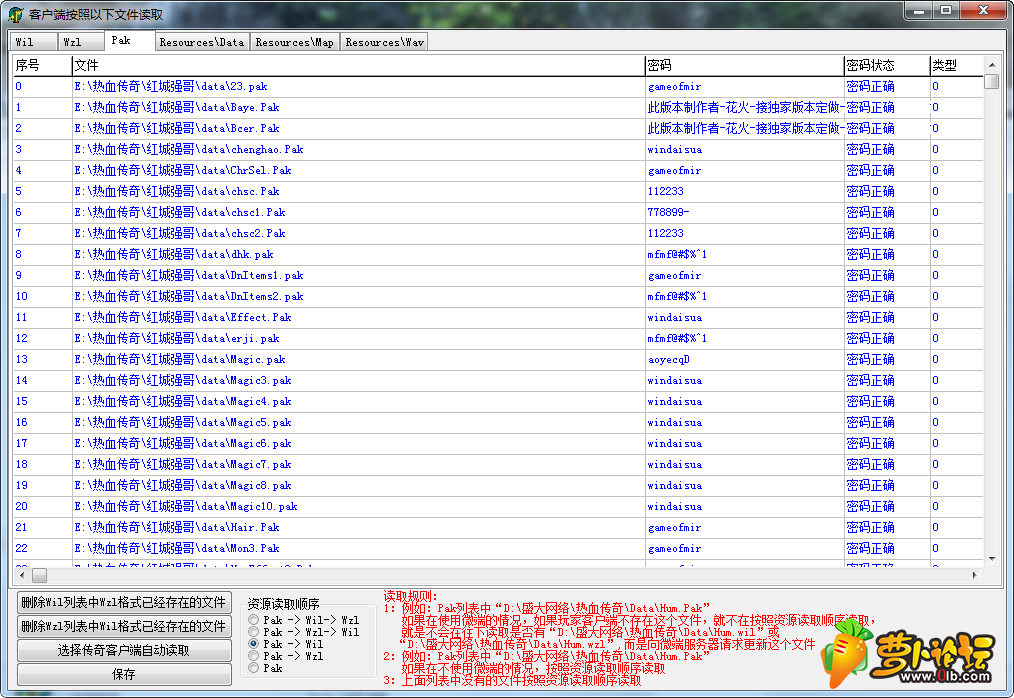Image resolution: width=1014 pixels, height=698 pixels.
Task: Open the Resources\Wav tab
Action: click(x=384, y=42)
